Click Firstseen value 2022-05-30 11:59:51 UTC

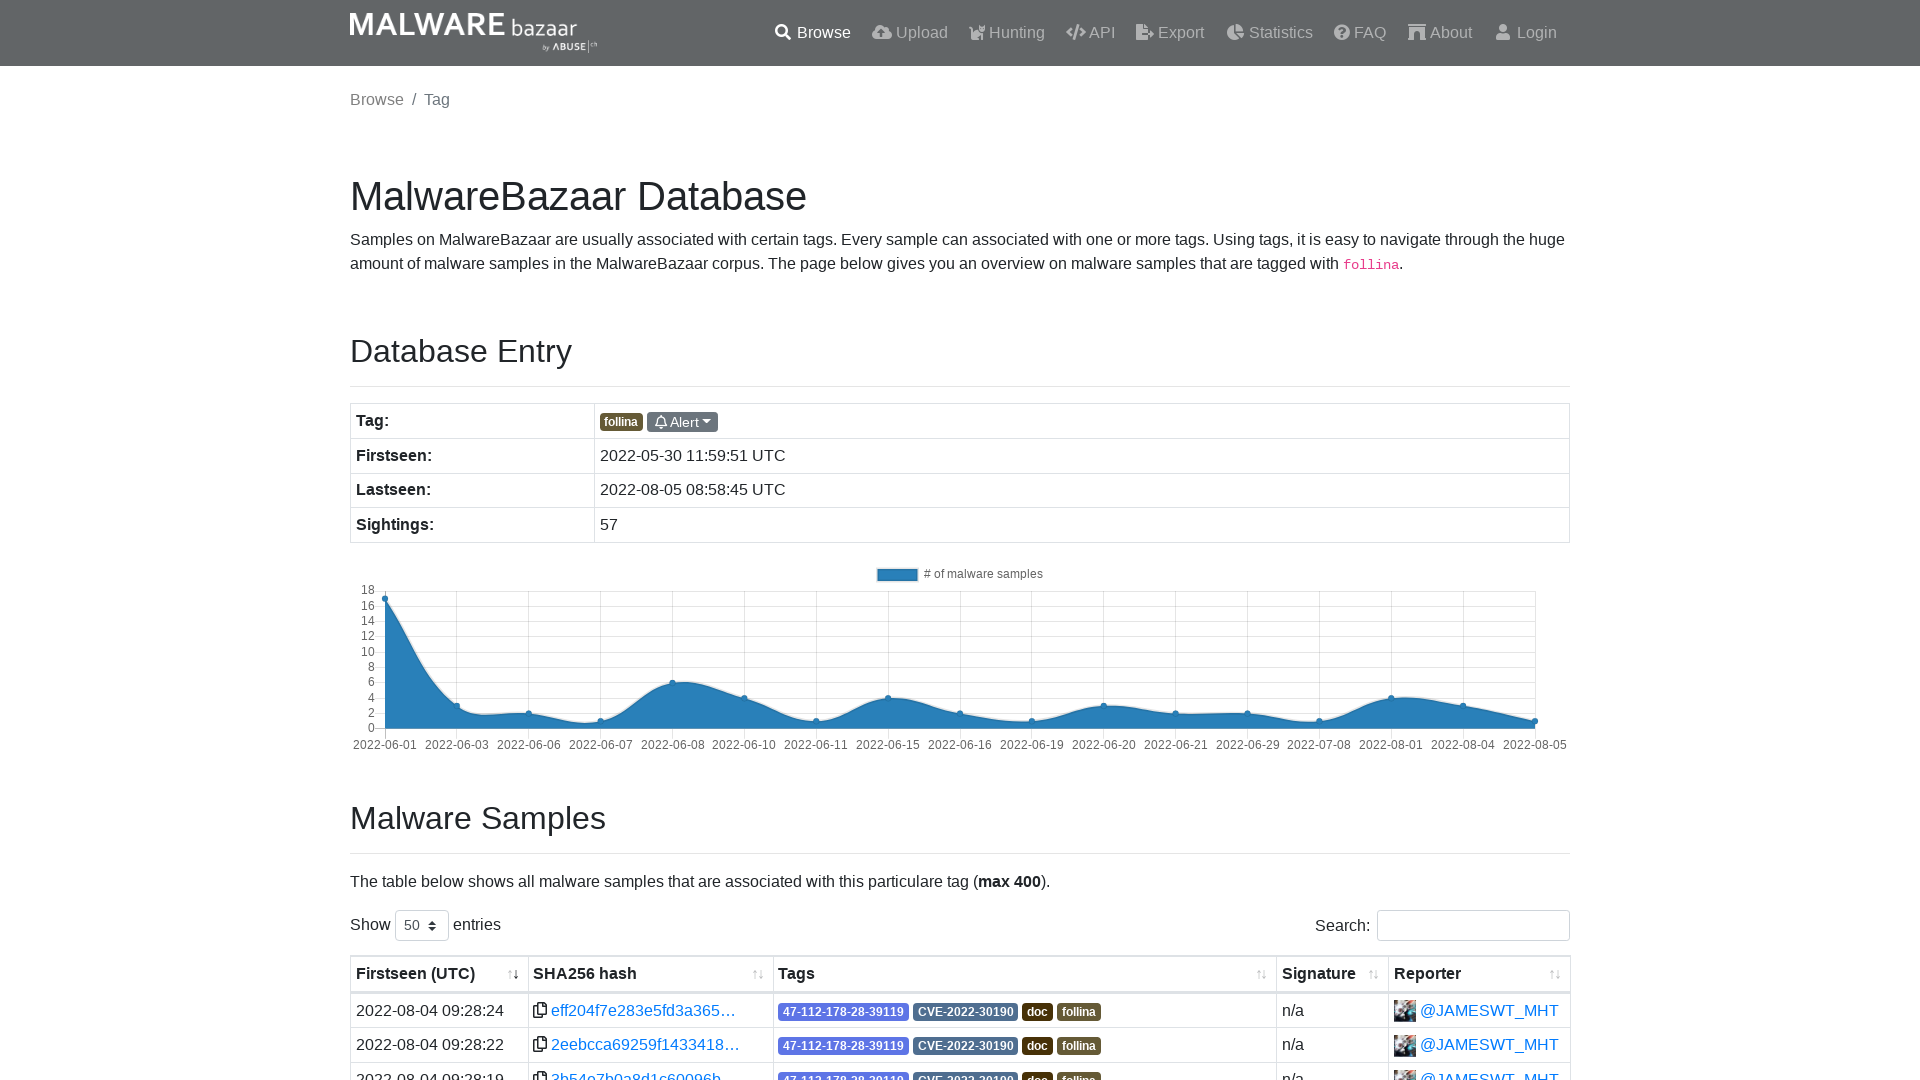[692, 456]
